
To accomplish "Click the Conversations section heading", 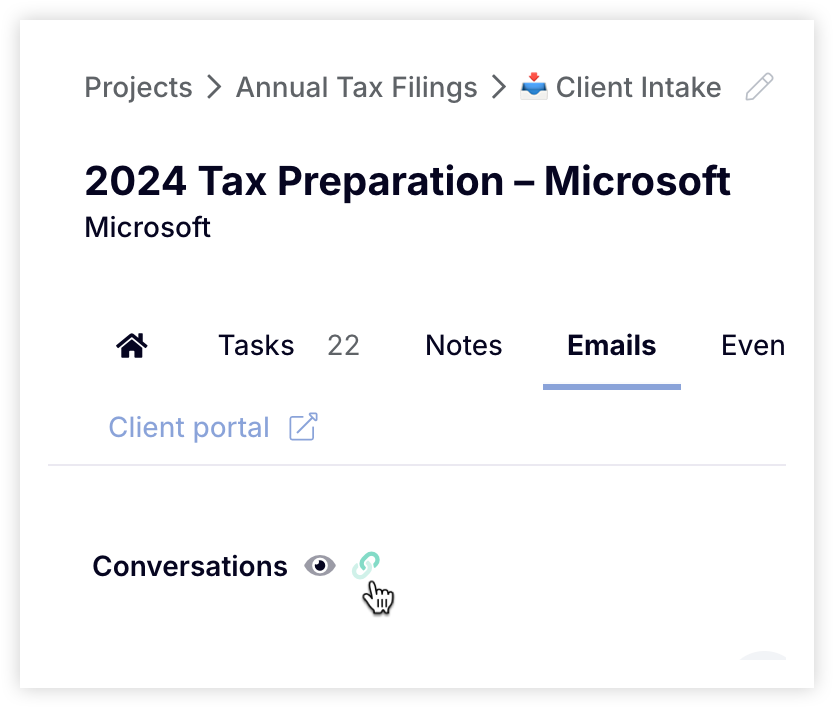I will coord(190,566).
